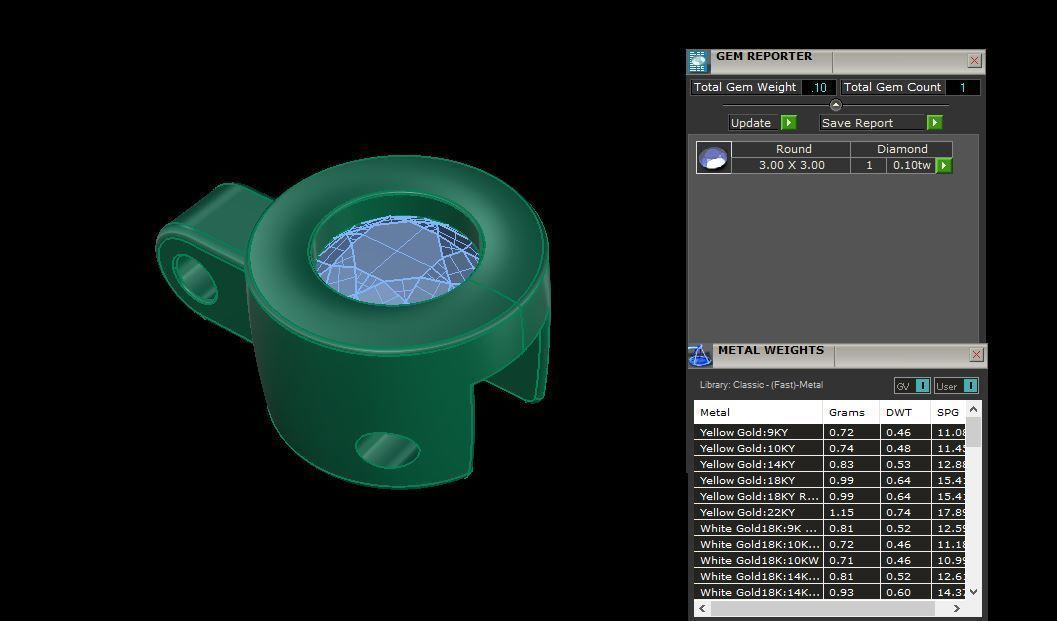The width and height of the screenshot is (1057, 621).
Task: Sort by the Grams column header
Action: tap(851, 412)
